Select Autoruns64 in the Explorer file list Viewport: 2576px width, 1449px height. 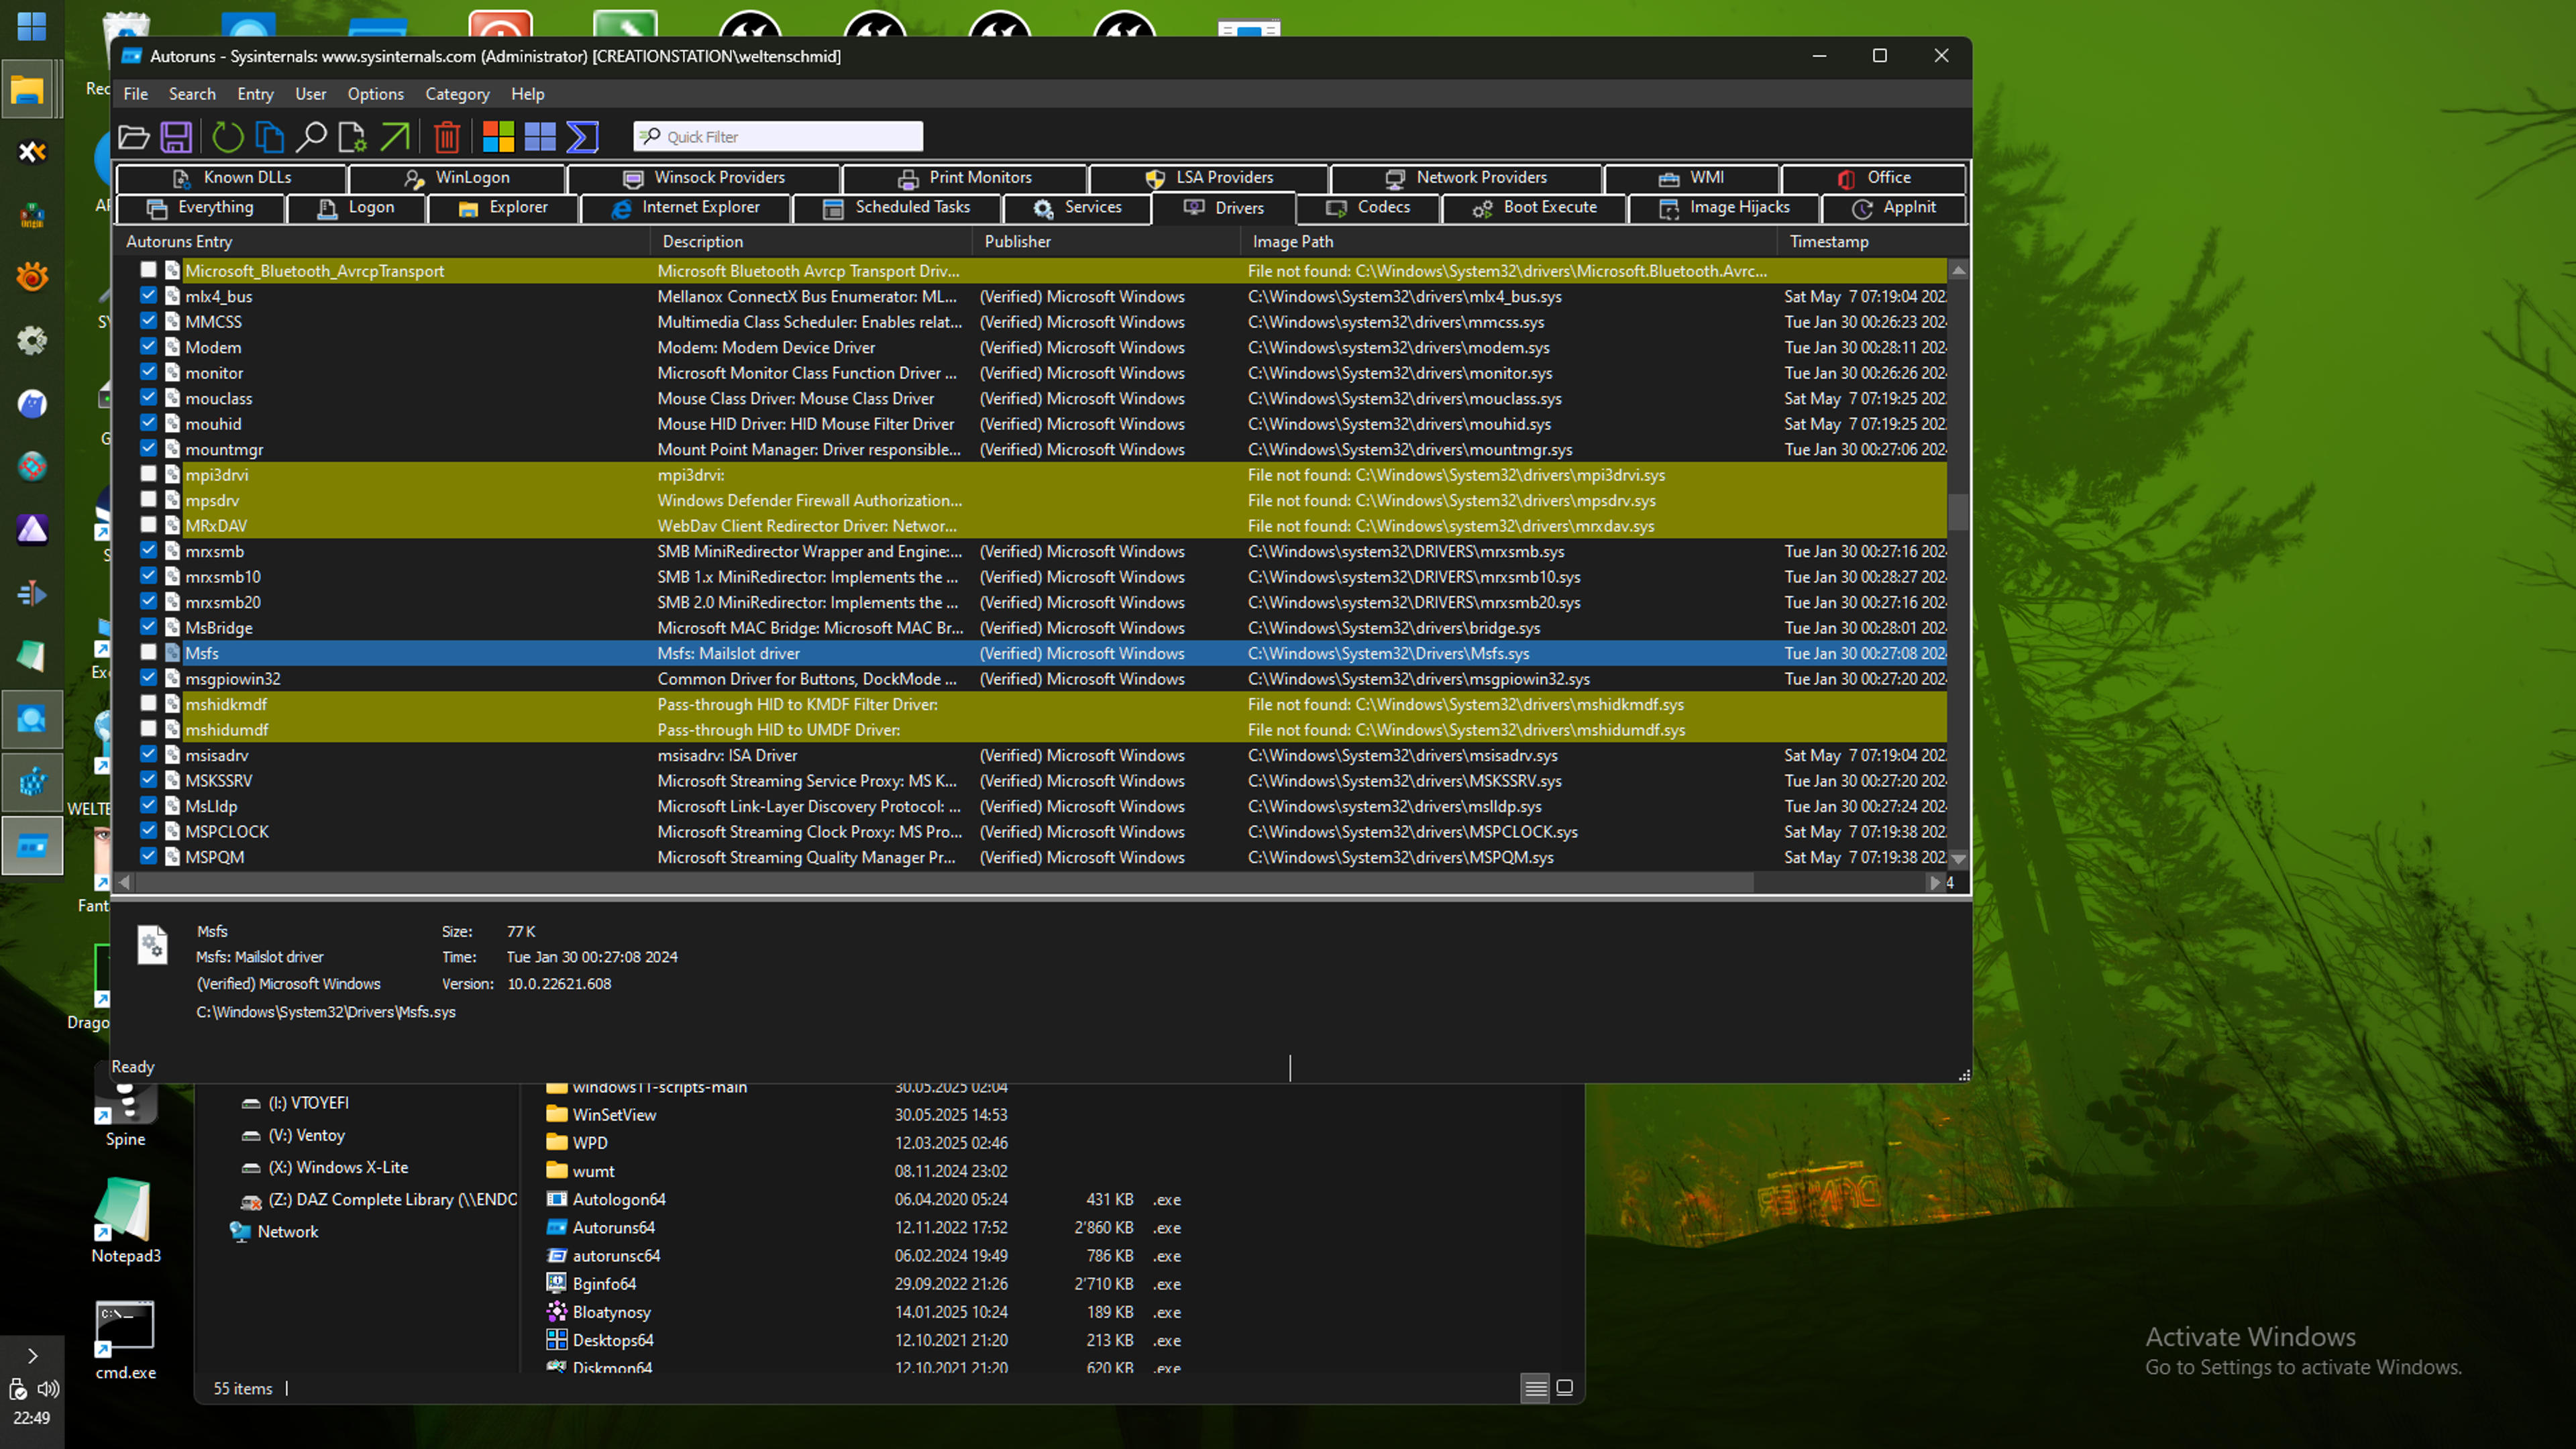(x=613, y=1227)
